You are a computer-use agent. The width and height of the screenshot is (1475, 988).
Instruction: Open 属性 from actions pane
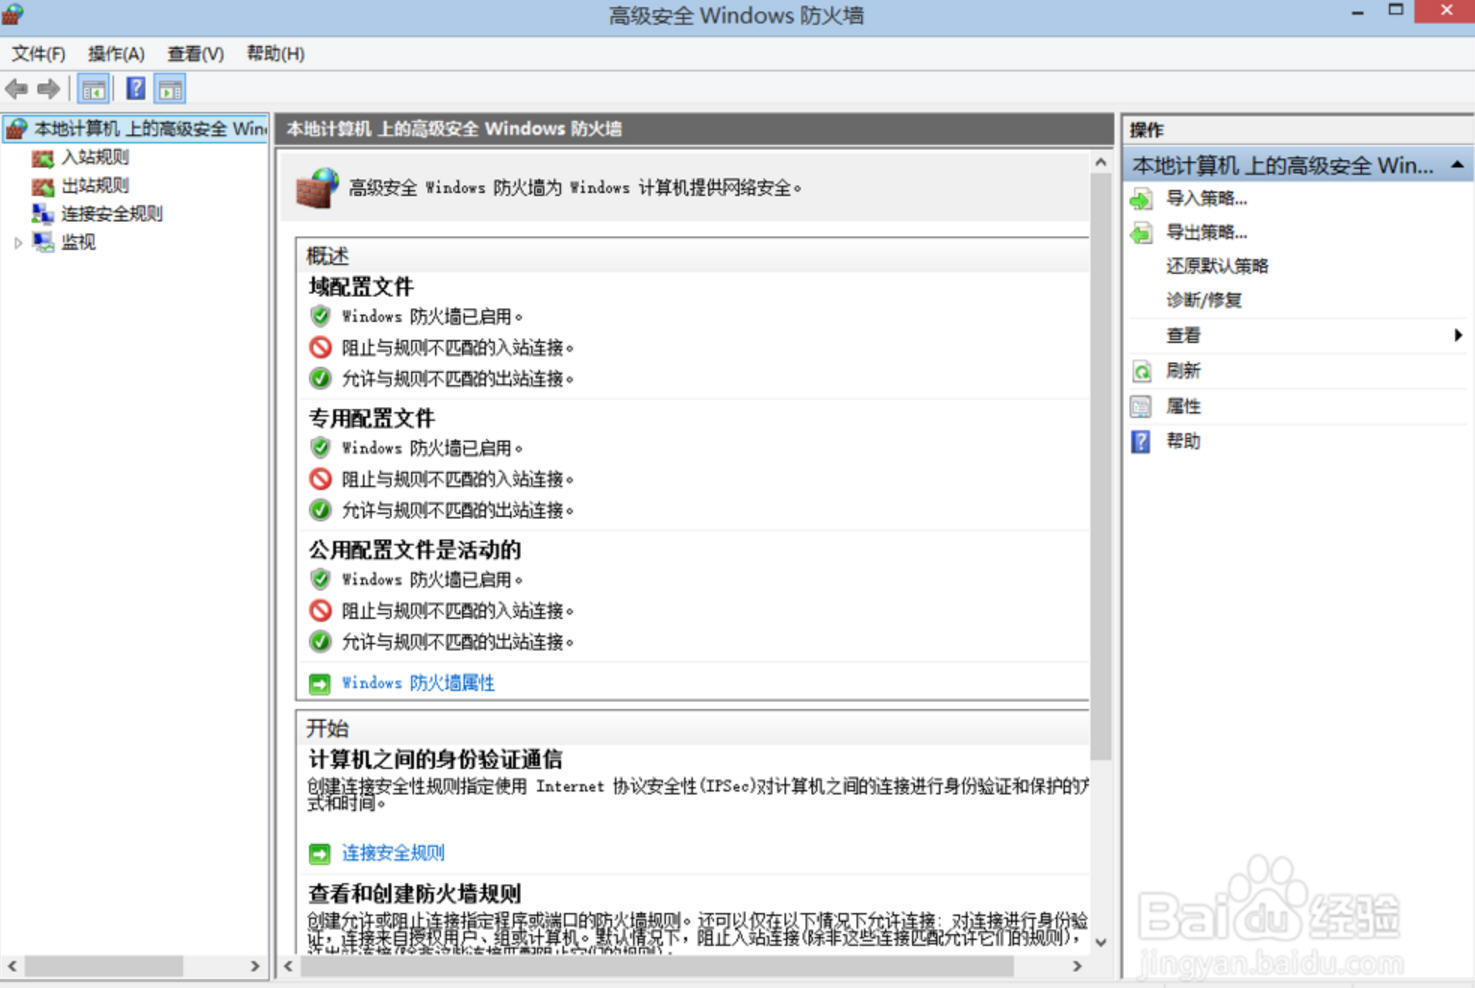1183,406
